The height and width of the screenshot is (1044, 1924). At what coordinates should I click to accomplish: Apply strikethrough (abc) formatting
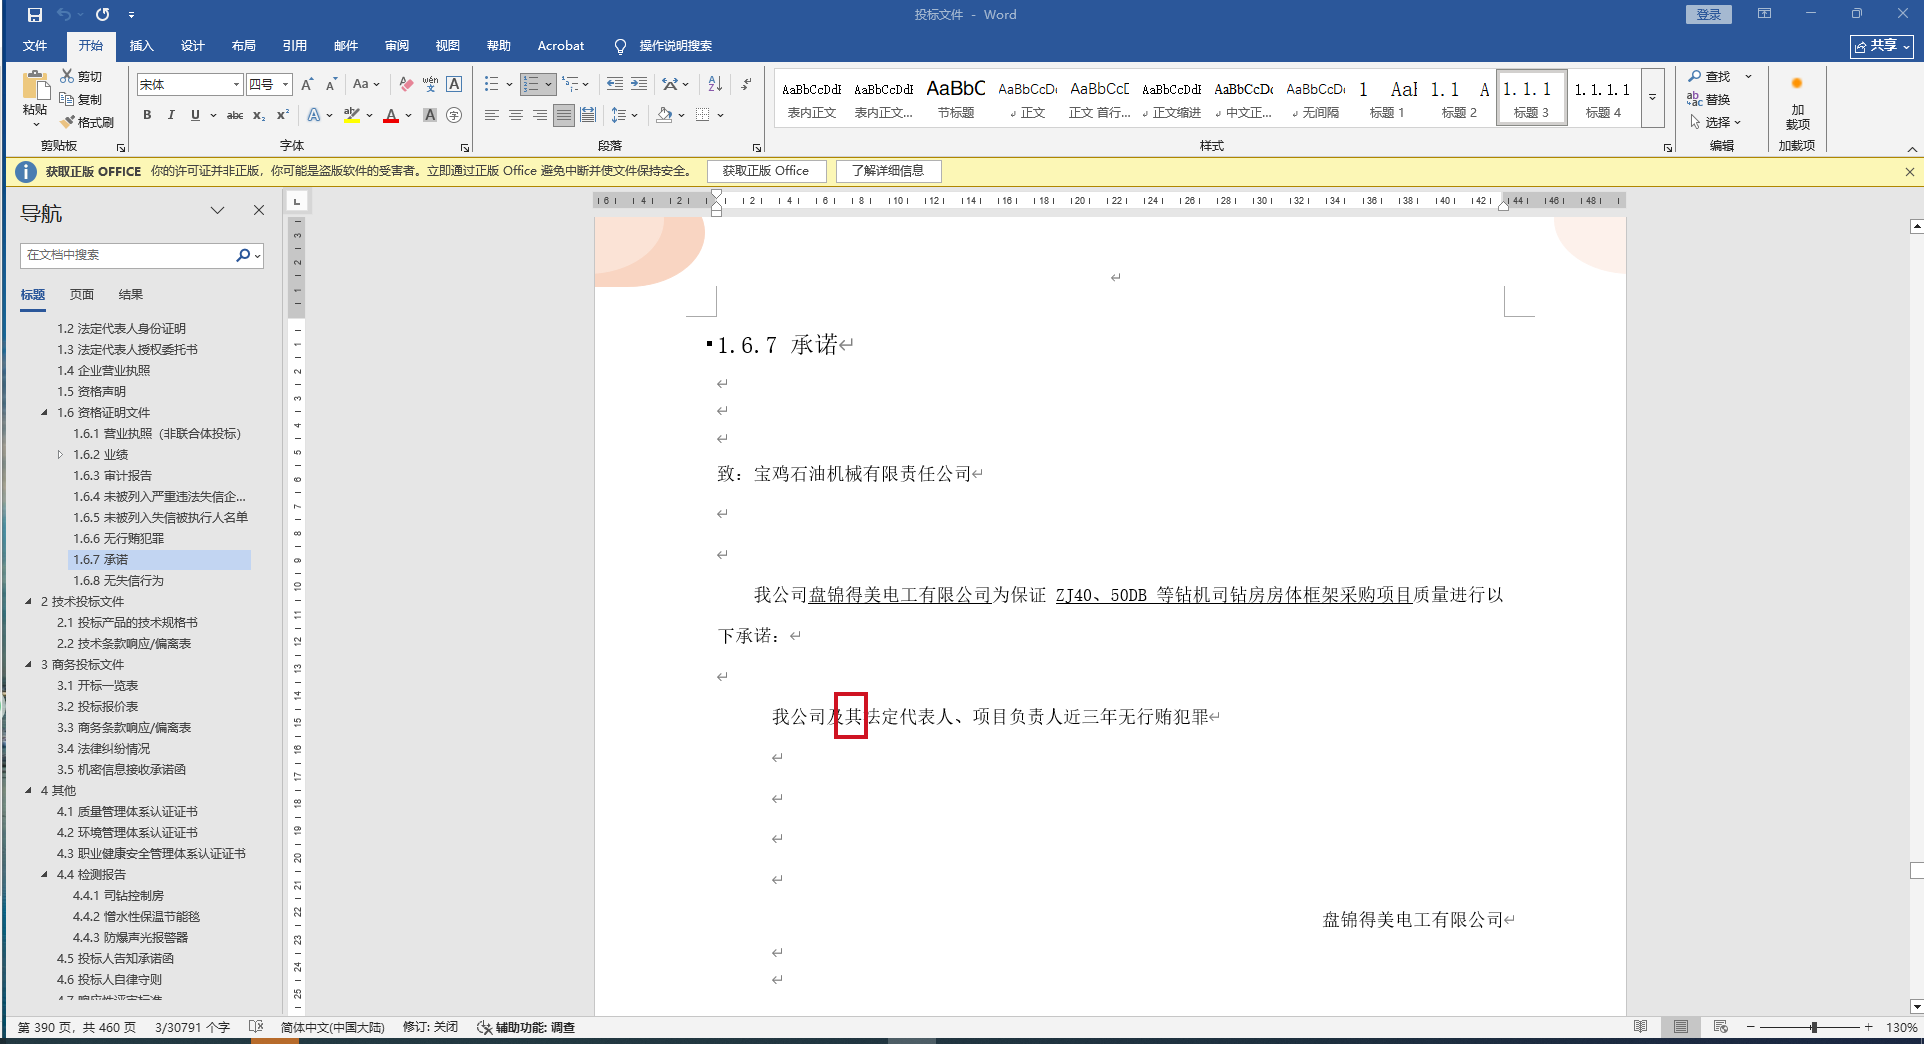pos(235,115)
